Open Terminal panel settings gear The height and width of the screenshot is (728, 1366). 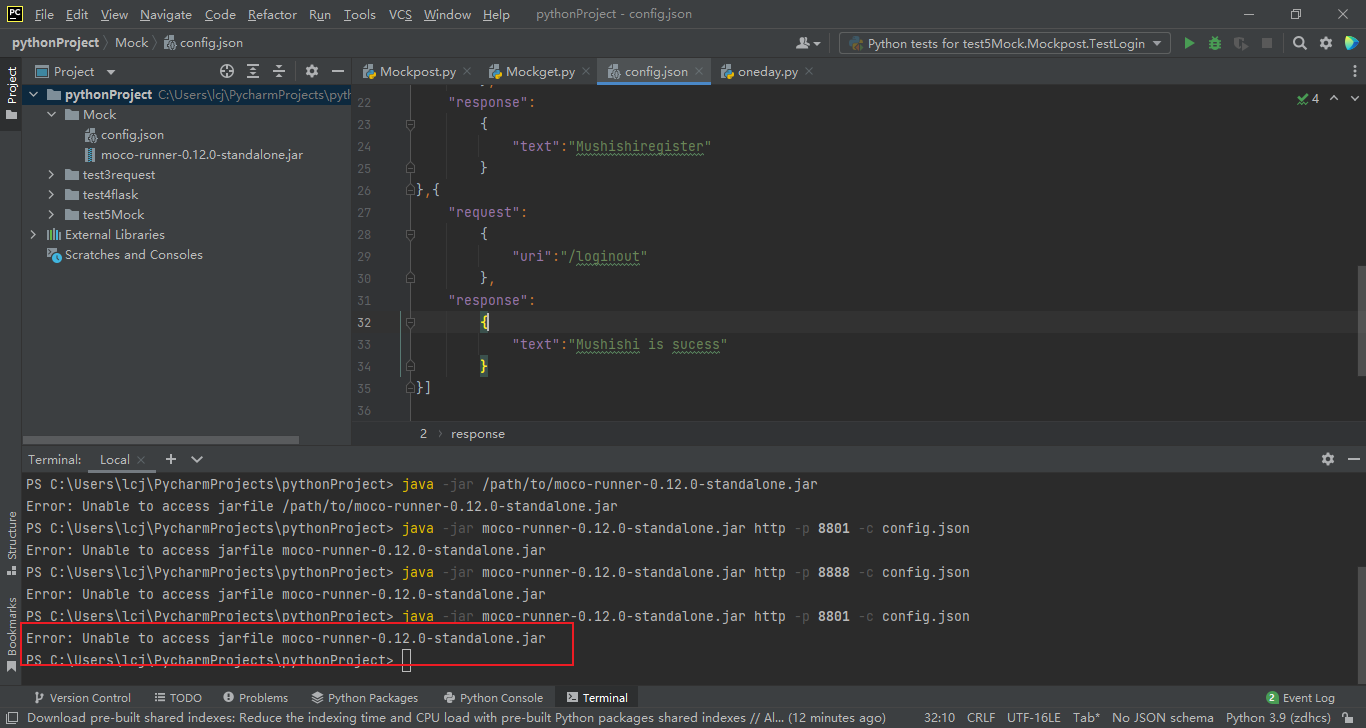(1328, 459)
